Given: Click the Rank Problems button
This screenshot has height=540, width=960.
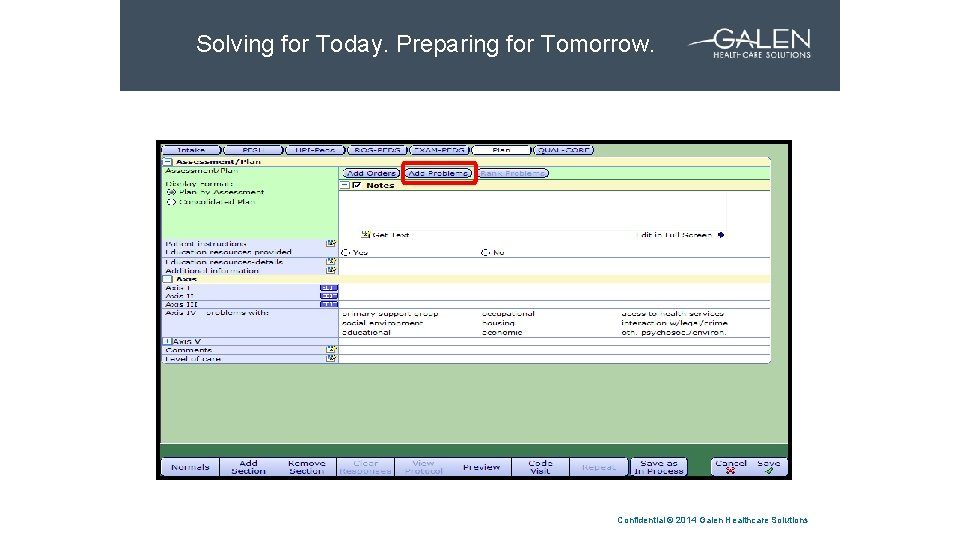Looking at the screenshot, I should (512, 173).
